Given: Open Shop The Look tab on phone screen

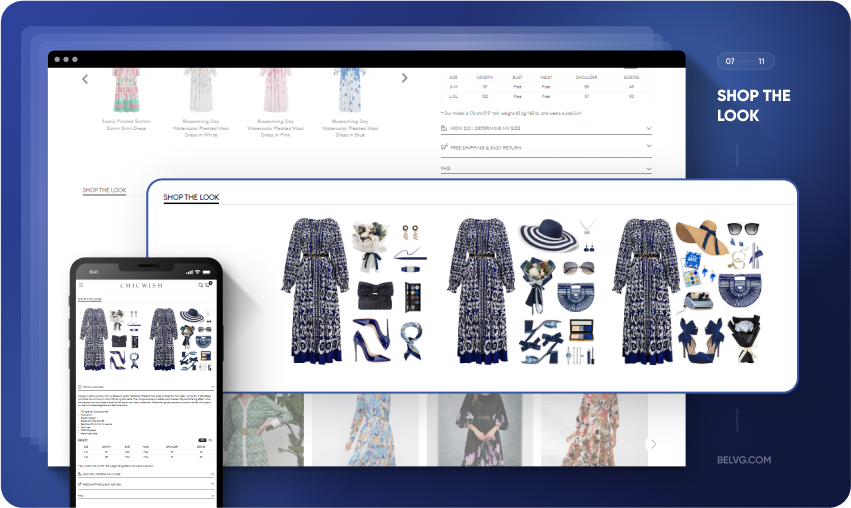Looking at the screenshot, I should (90, 299).
